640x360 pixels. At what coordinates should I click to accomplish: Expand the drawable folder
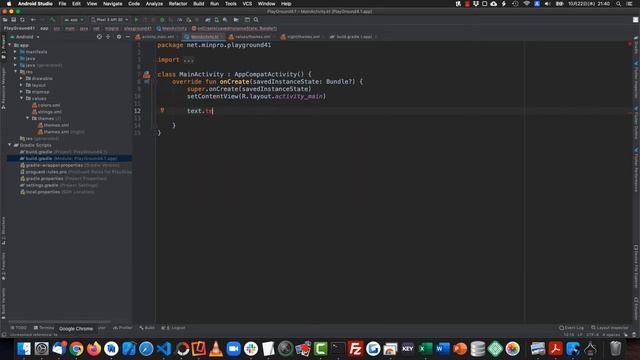click(21, 78)
